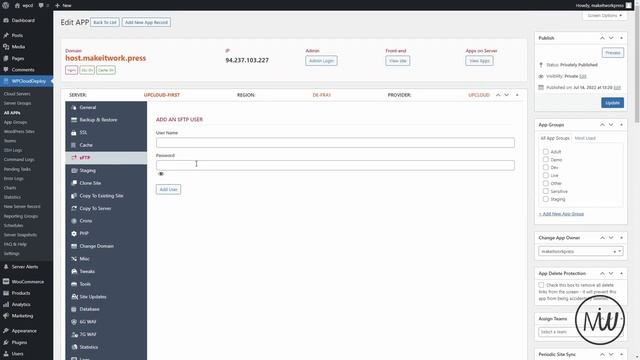Click the Tweaks icon
Screen dimensions: 640x360
[74, 271]
